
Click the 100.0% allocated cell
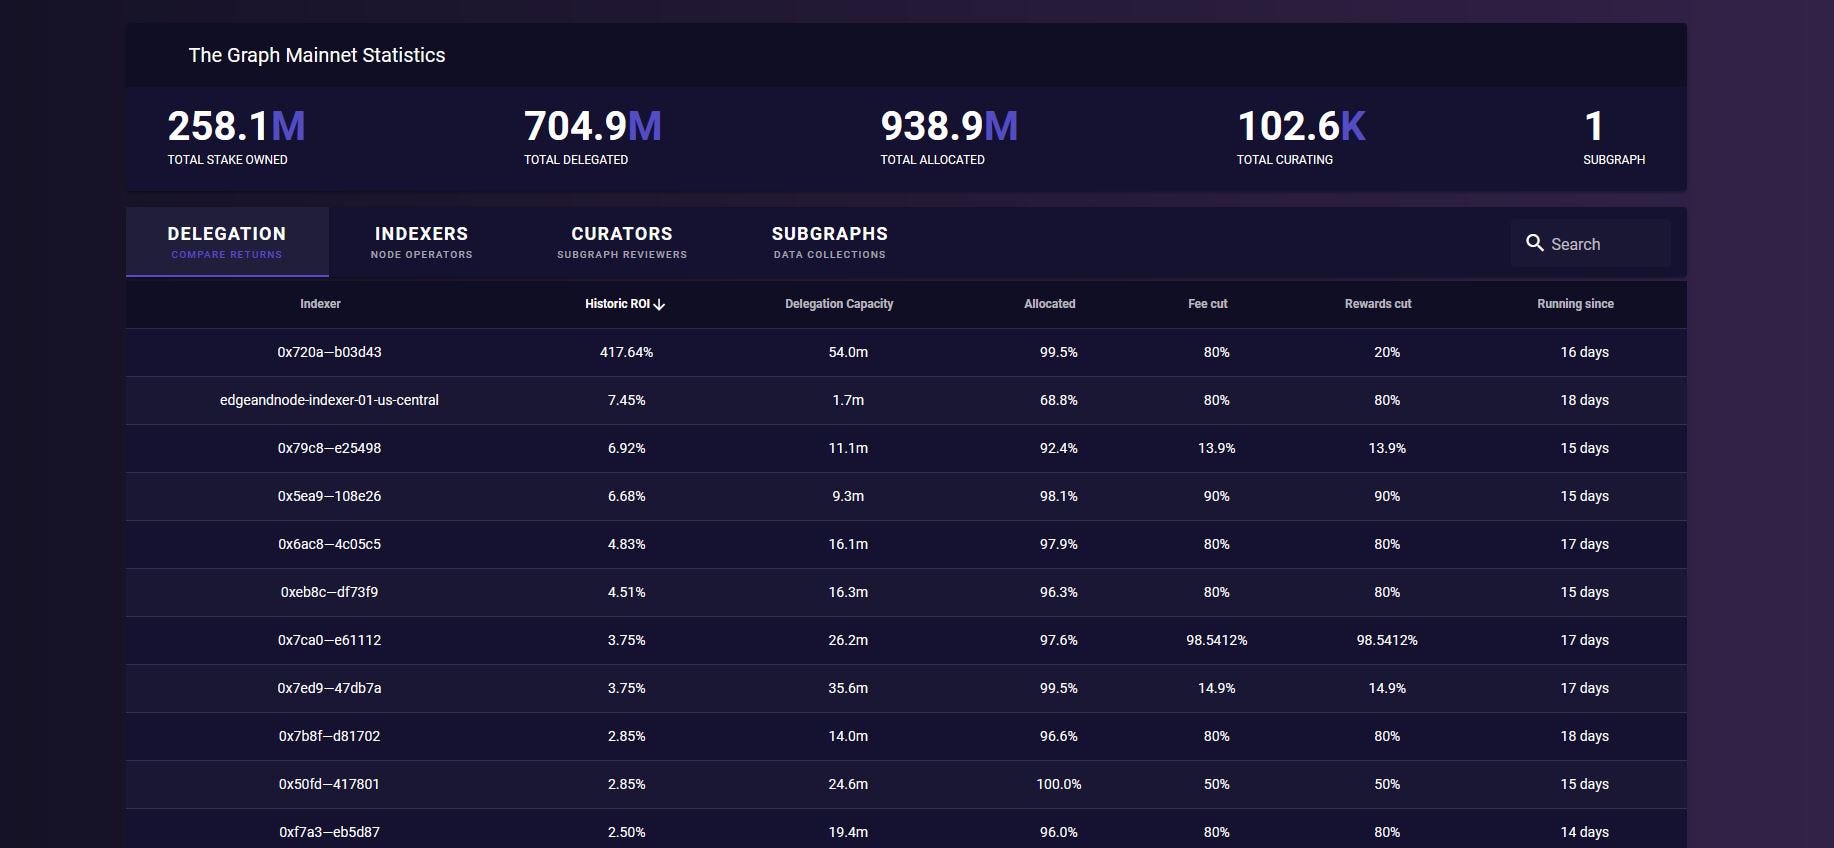tap(1058, 784)
